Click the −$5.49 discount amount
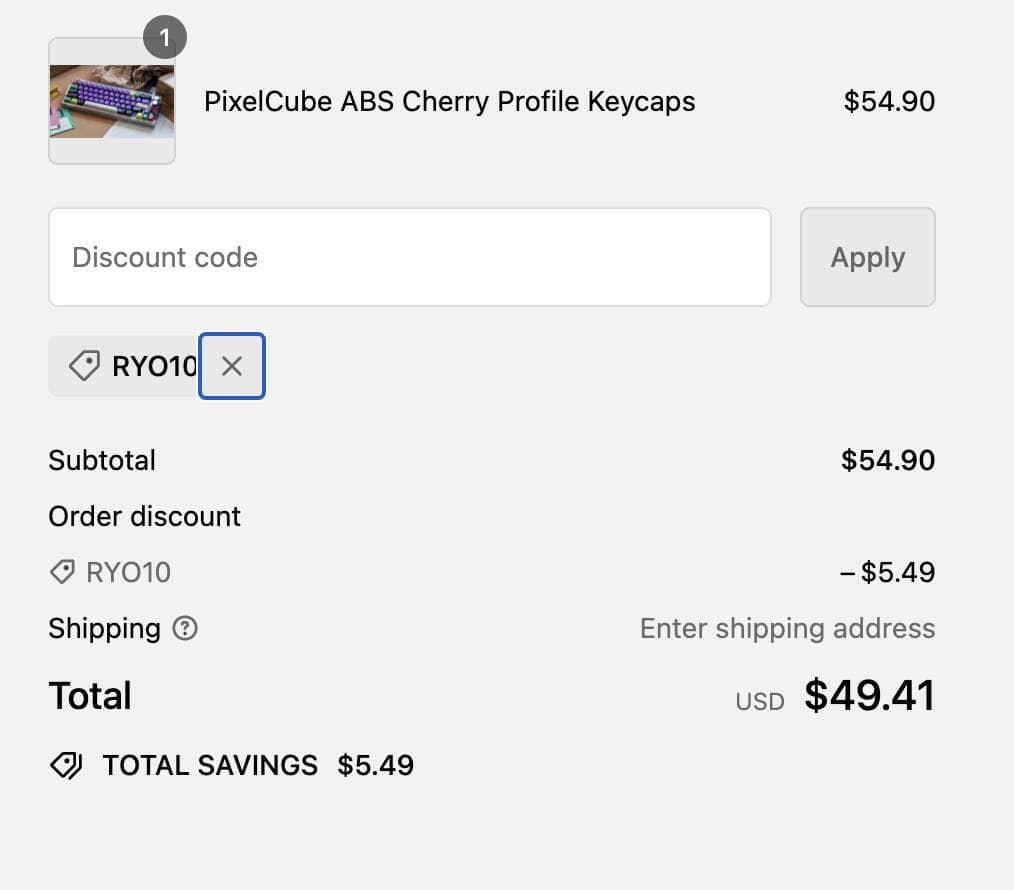 click(x=887, y=572)
